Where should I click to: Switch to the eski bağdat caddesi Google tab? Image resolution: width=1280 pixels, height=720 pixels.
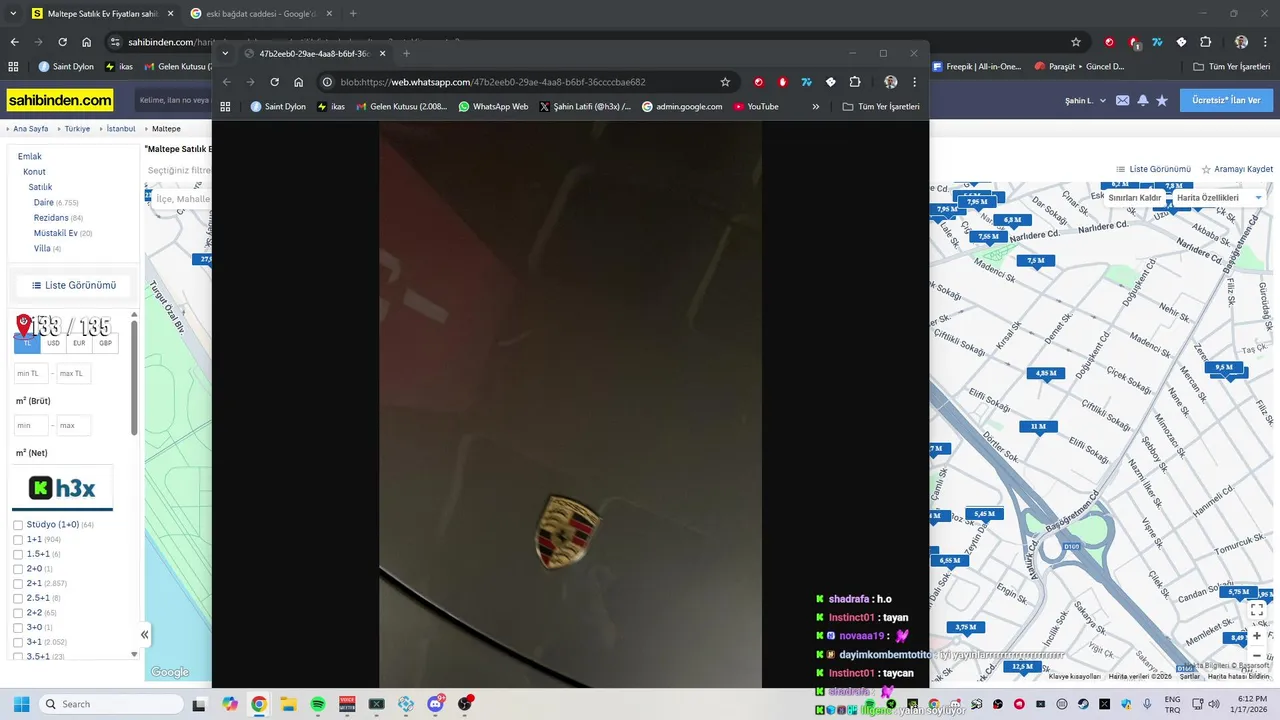tap(260, 14)
